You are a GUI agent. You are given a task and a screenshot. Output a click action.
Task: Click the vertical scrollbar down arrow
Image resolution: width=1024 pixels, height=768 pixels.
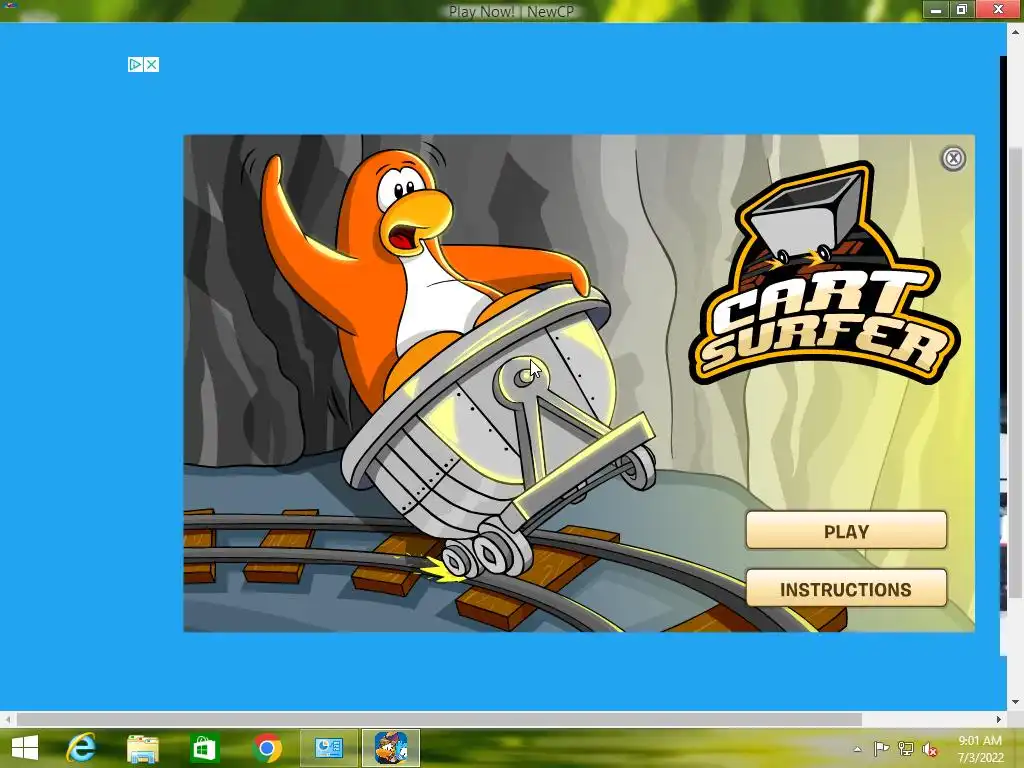(1016, 703)
